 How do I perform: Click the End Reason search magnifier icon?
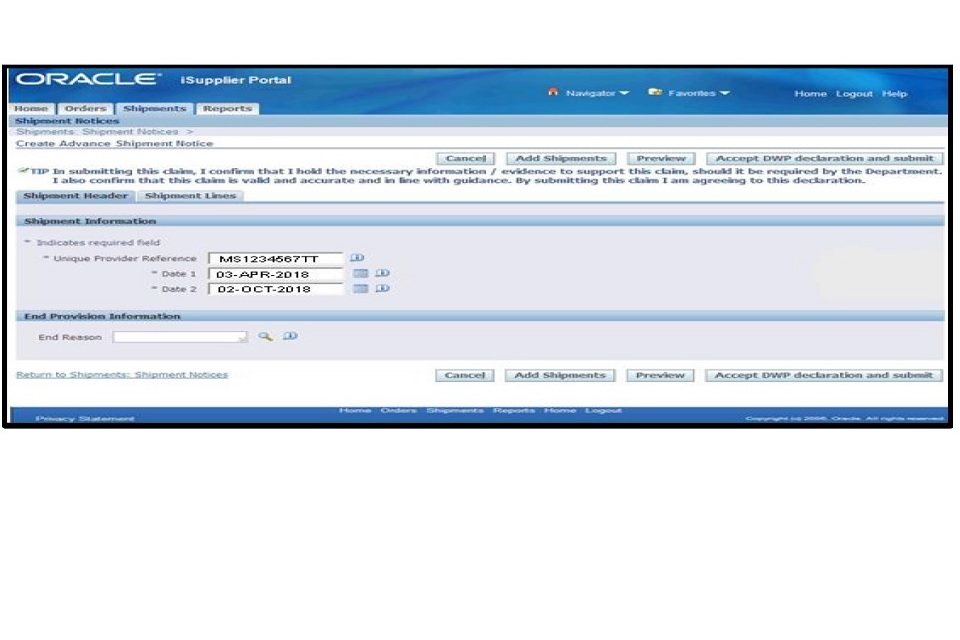click(265, 337)
